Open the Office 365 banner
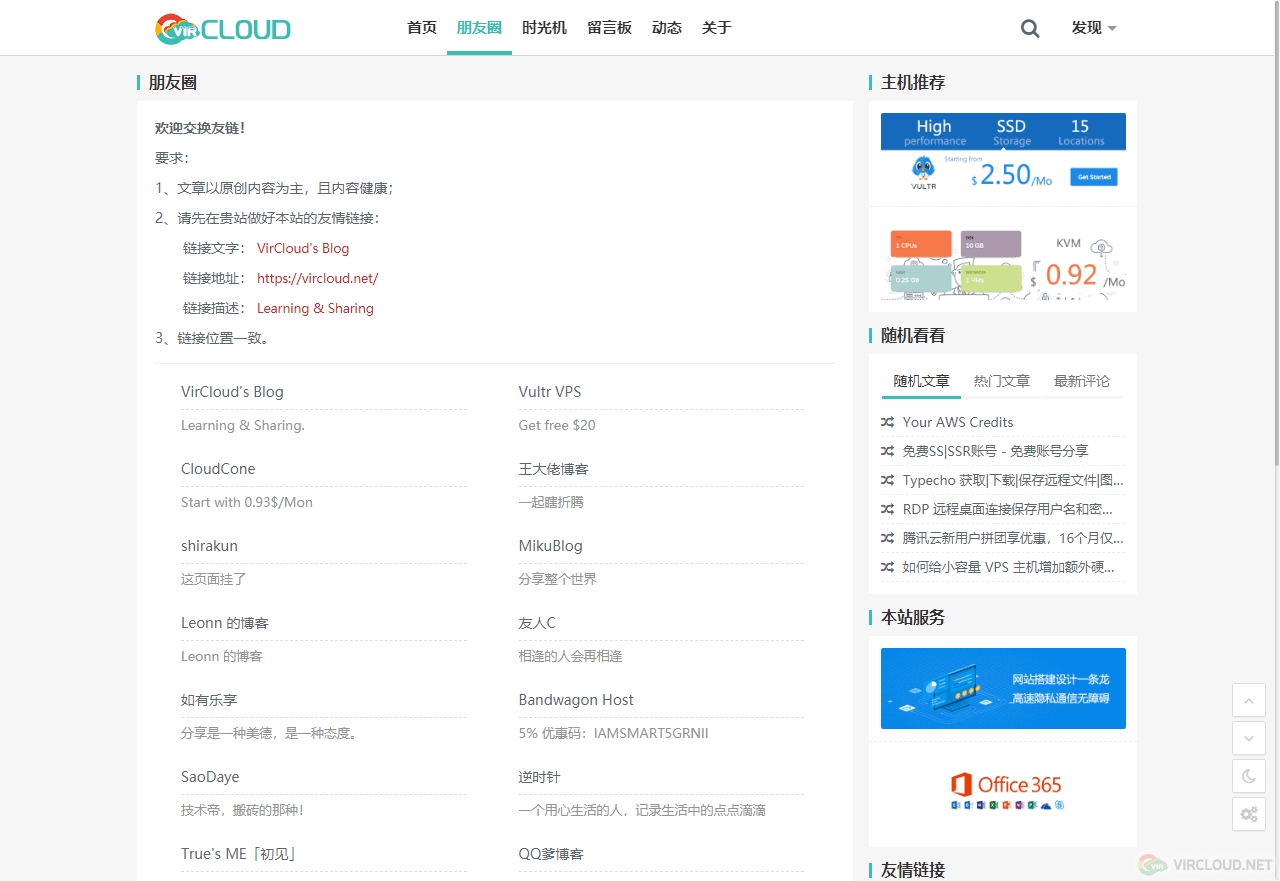 tap(1003, 795)
